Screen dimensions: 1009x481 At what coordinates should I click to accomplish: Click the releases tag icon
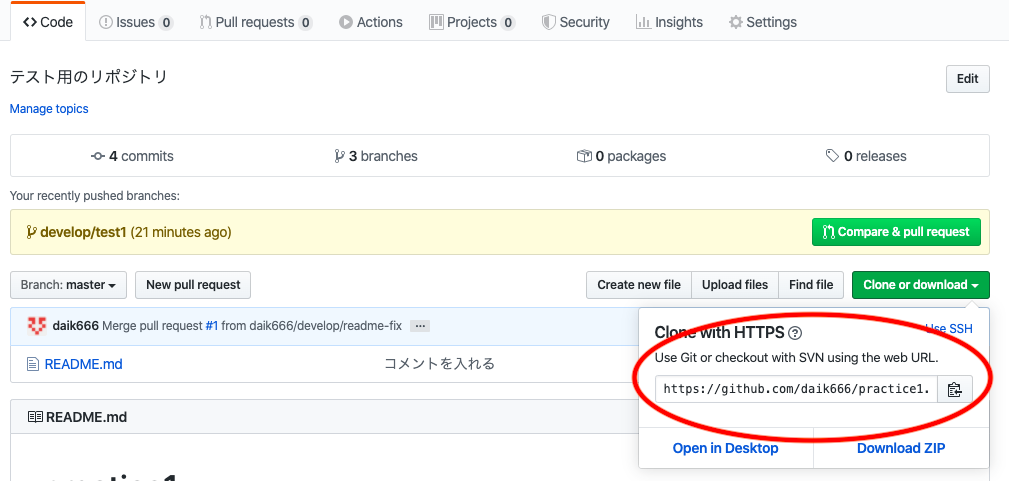tap(832, 156)
